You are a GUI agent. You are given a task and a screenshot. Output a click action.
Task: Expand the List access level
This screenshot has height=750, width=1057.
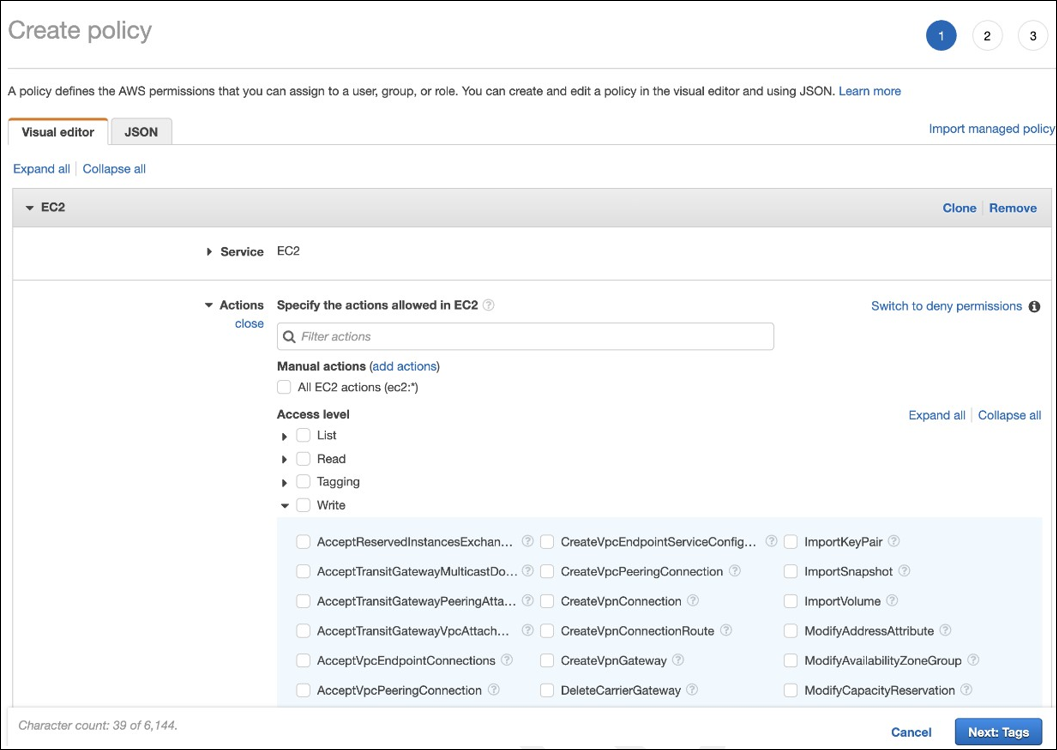[x=285, y=436]
